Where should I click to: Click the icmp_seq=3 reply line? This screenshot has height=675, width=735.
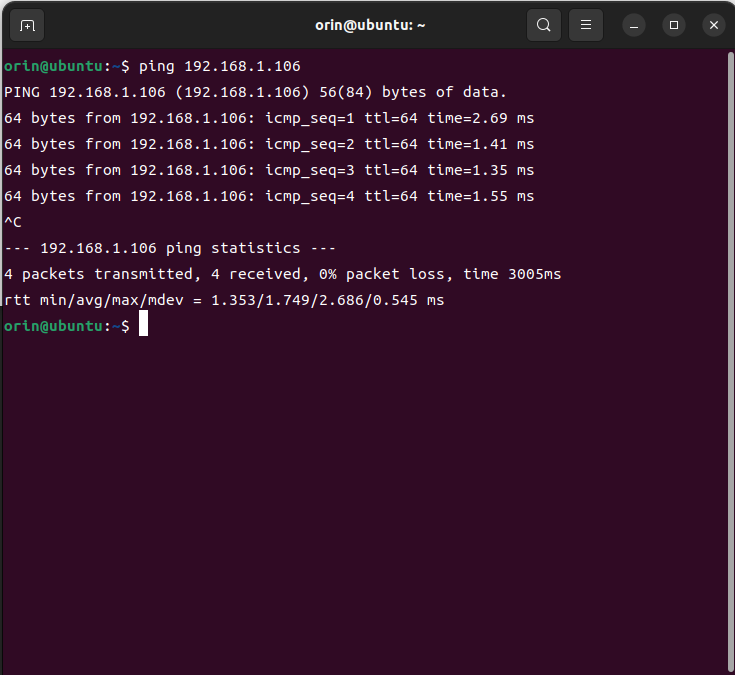pyautogui.click(x=269, y=170)
